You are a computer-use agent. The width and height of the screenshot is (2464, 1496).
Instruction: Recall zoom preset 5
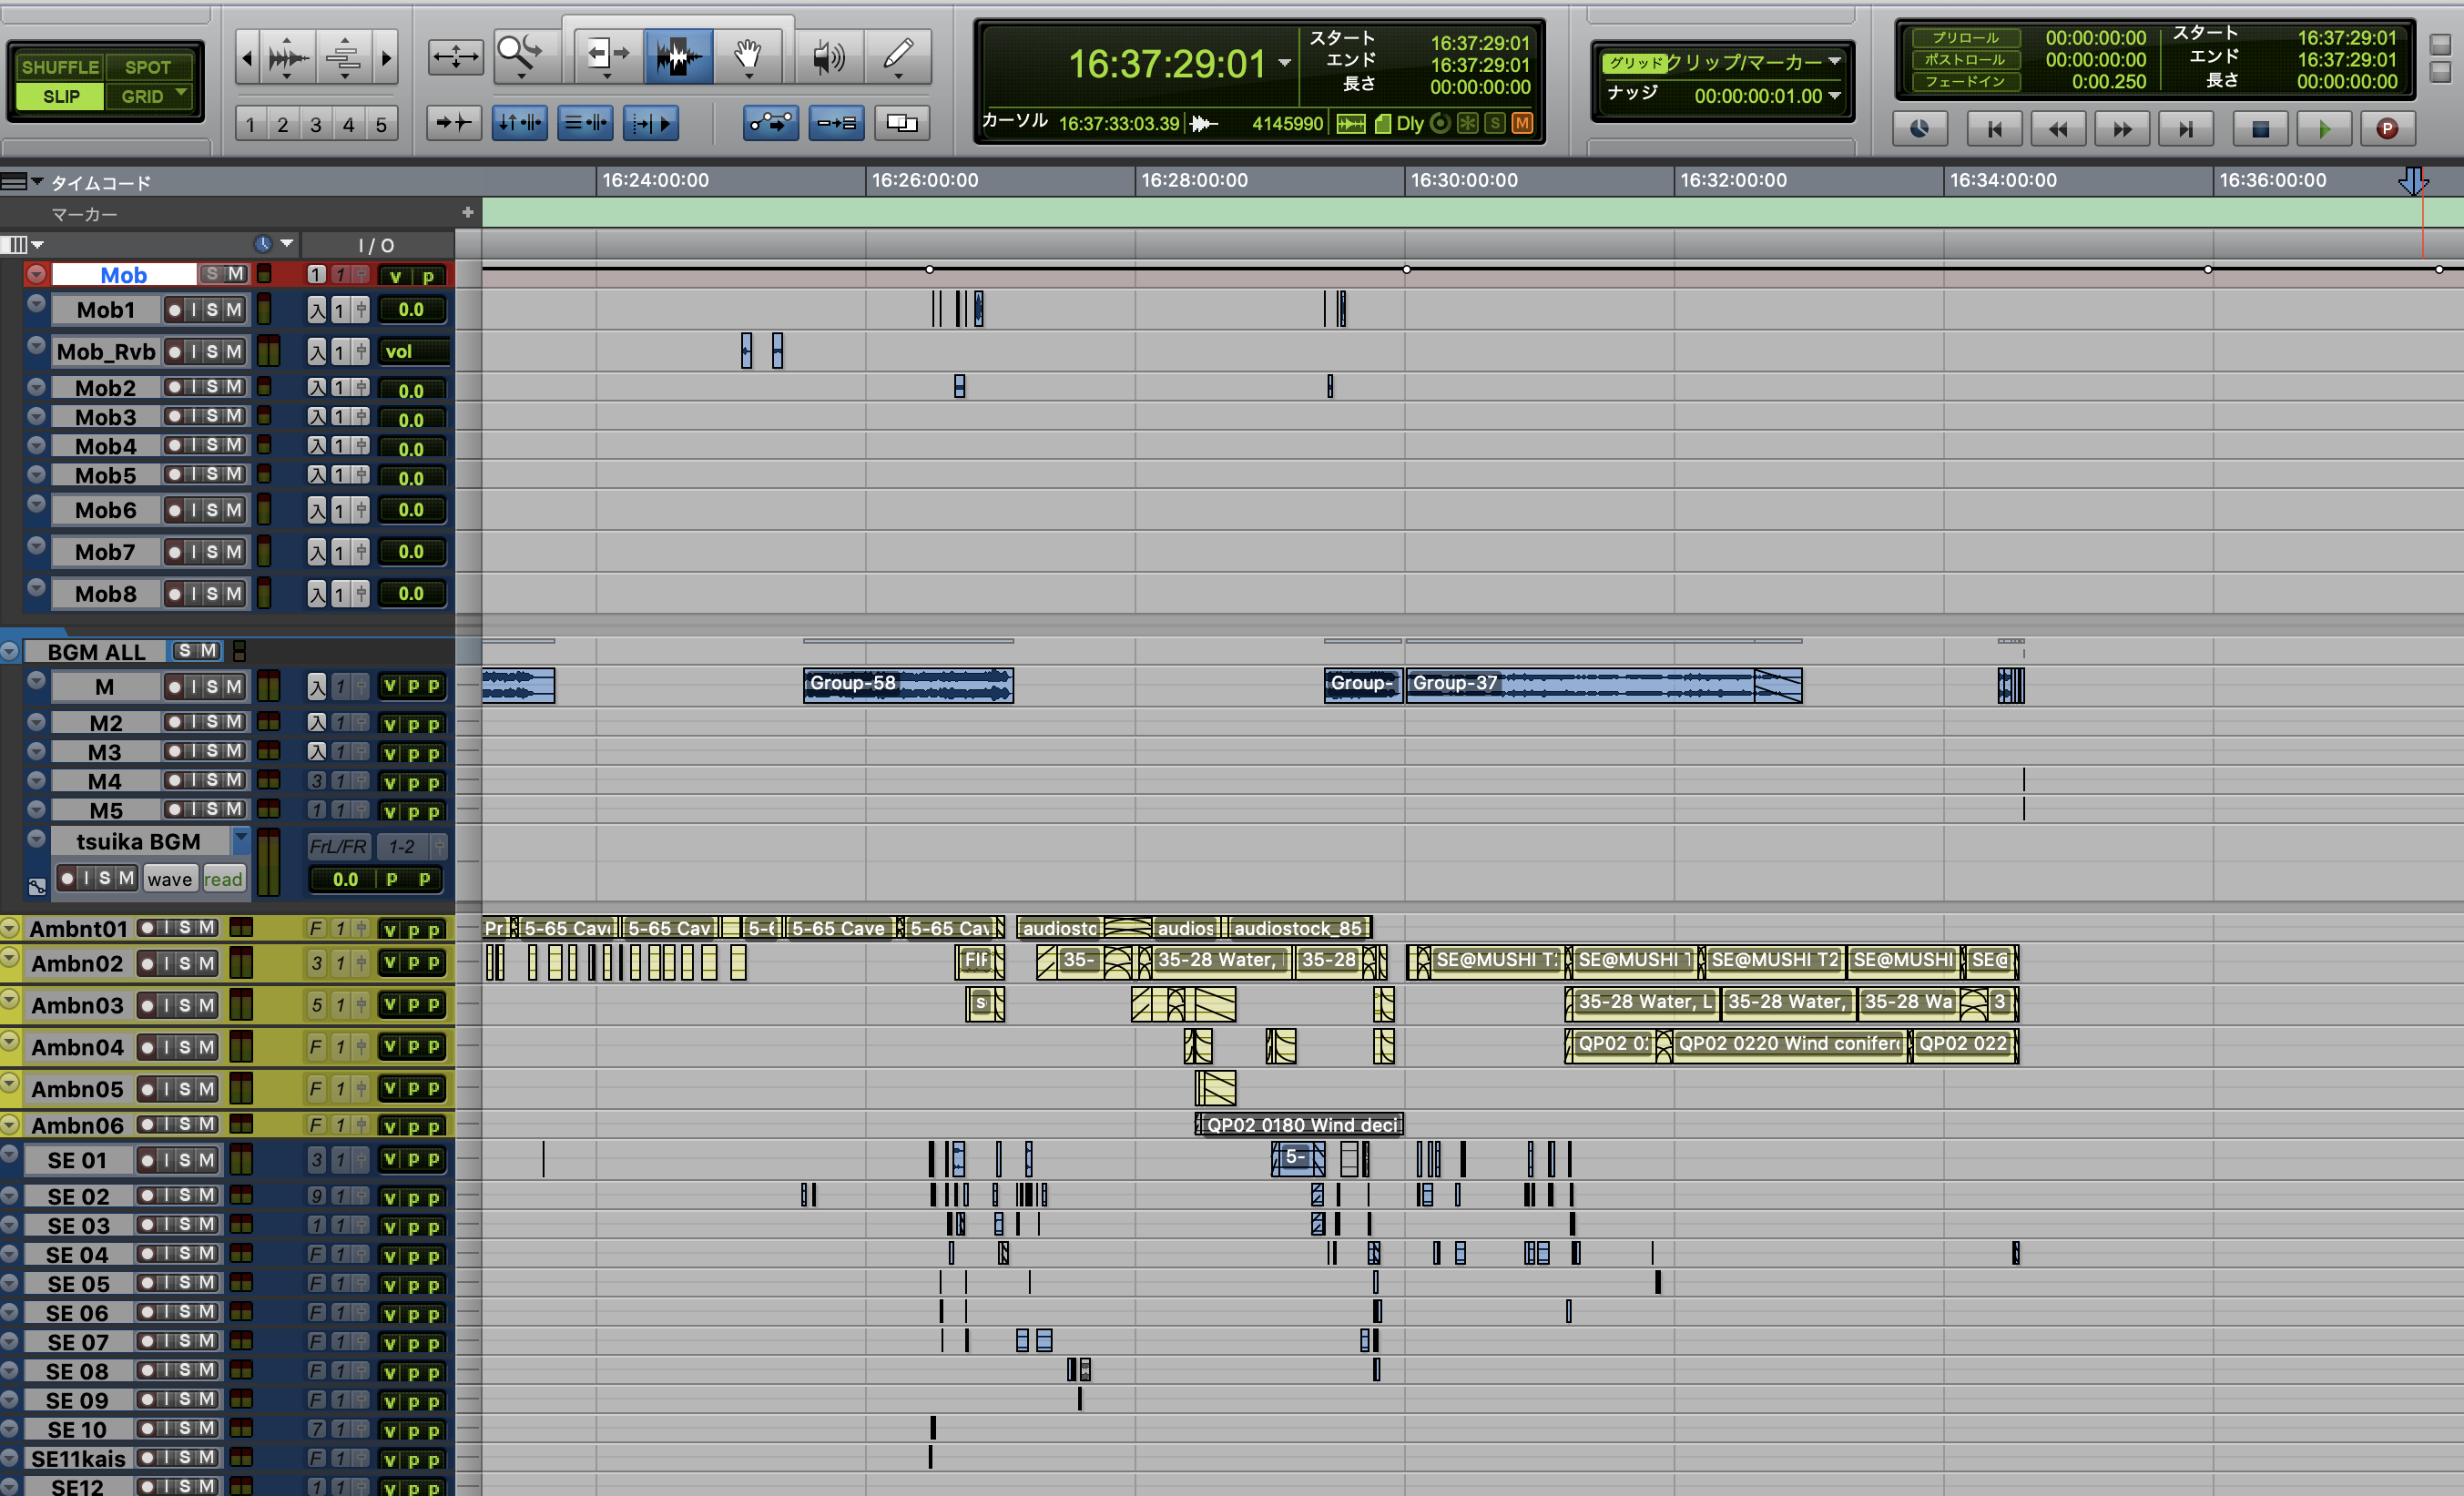(381, 125)
